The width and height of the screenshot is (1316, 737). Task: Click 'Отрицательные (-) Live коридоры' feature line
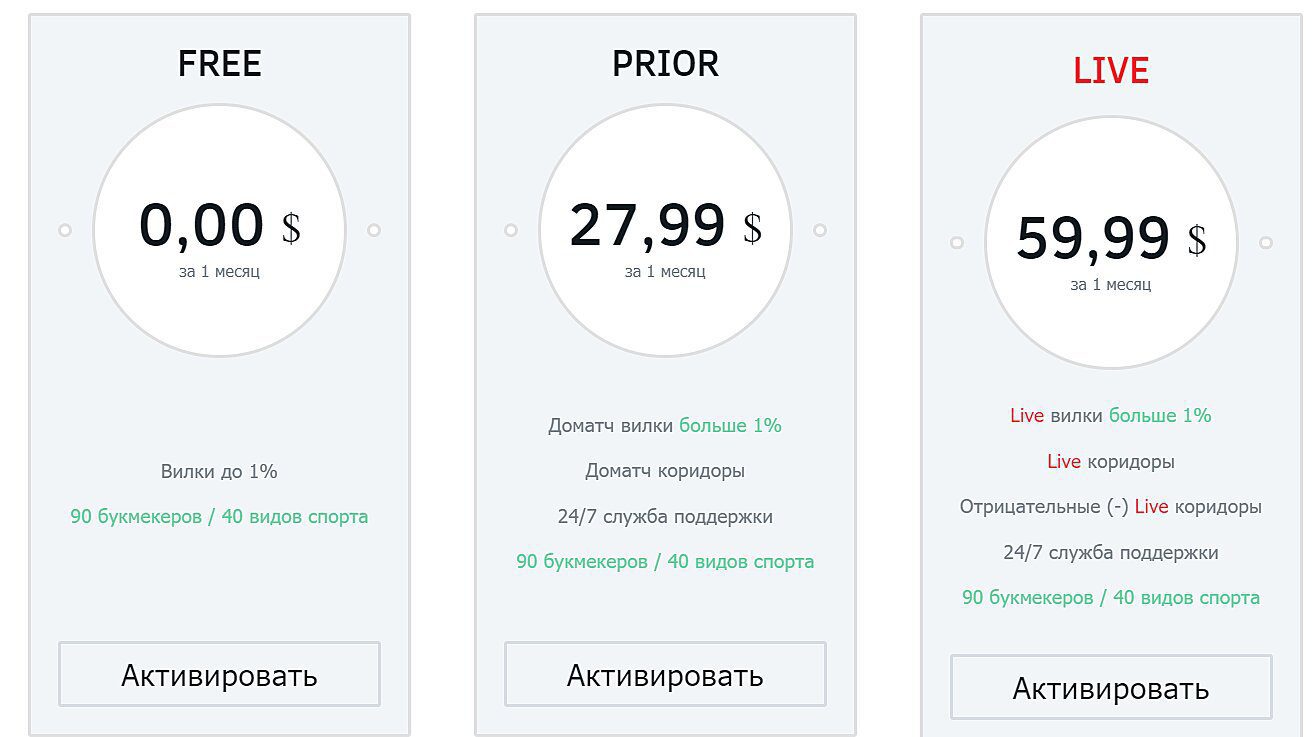1111,507
